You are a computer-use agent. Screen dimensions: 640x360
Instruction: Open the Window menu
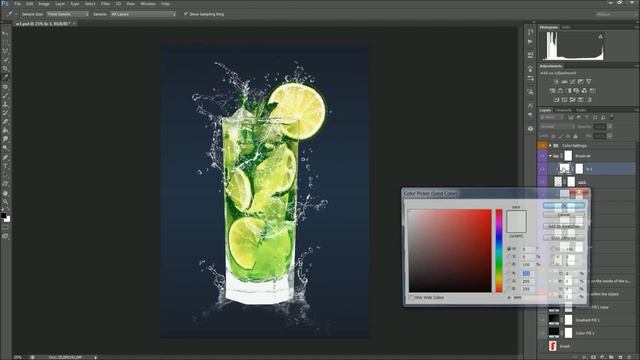[x=148, y=4]
